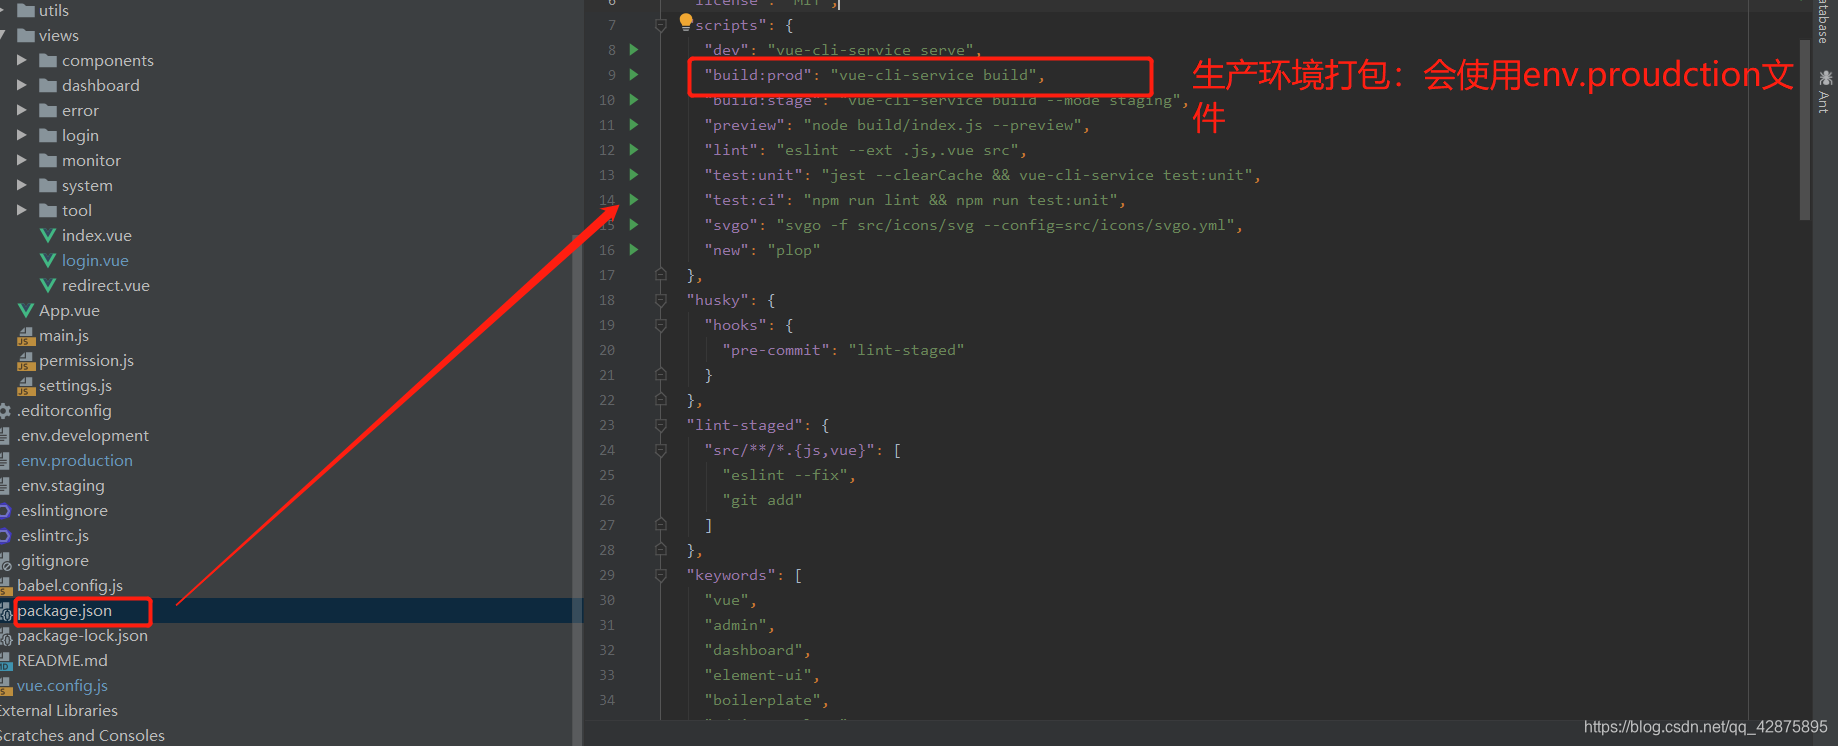Click the Vue icon of redirect.vue
This screenshot has height=746, width=1838.
coord(47,285)
